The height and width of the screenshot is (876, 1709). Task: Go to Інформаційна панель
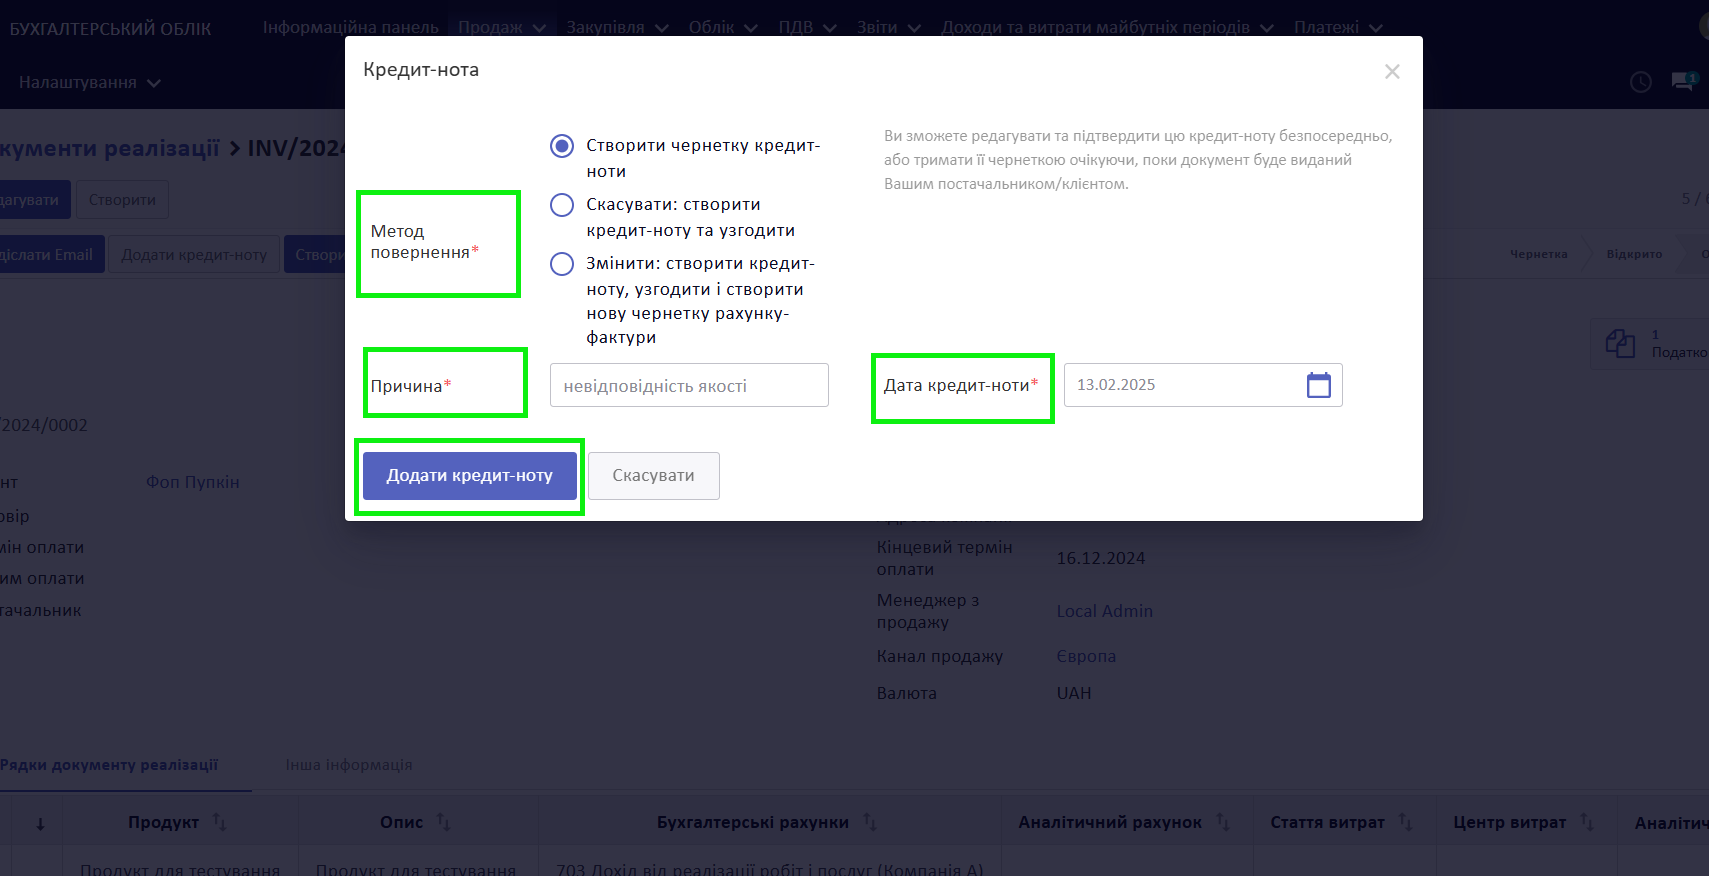tap(351, 27)
